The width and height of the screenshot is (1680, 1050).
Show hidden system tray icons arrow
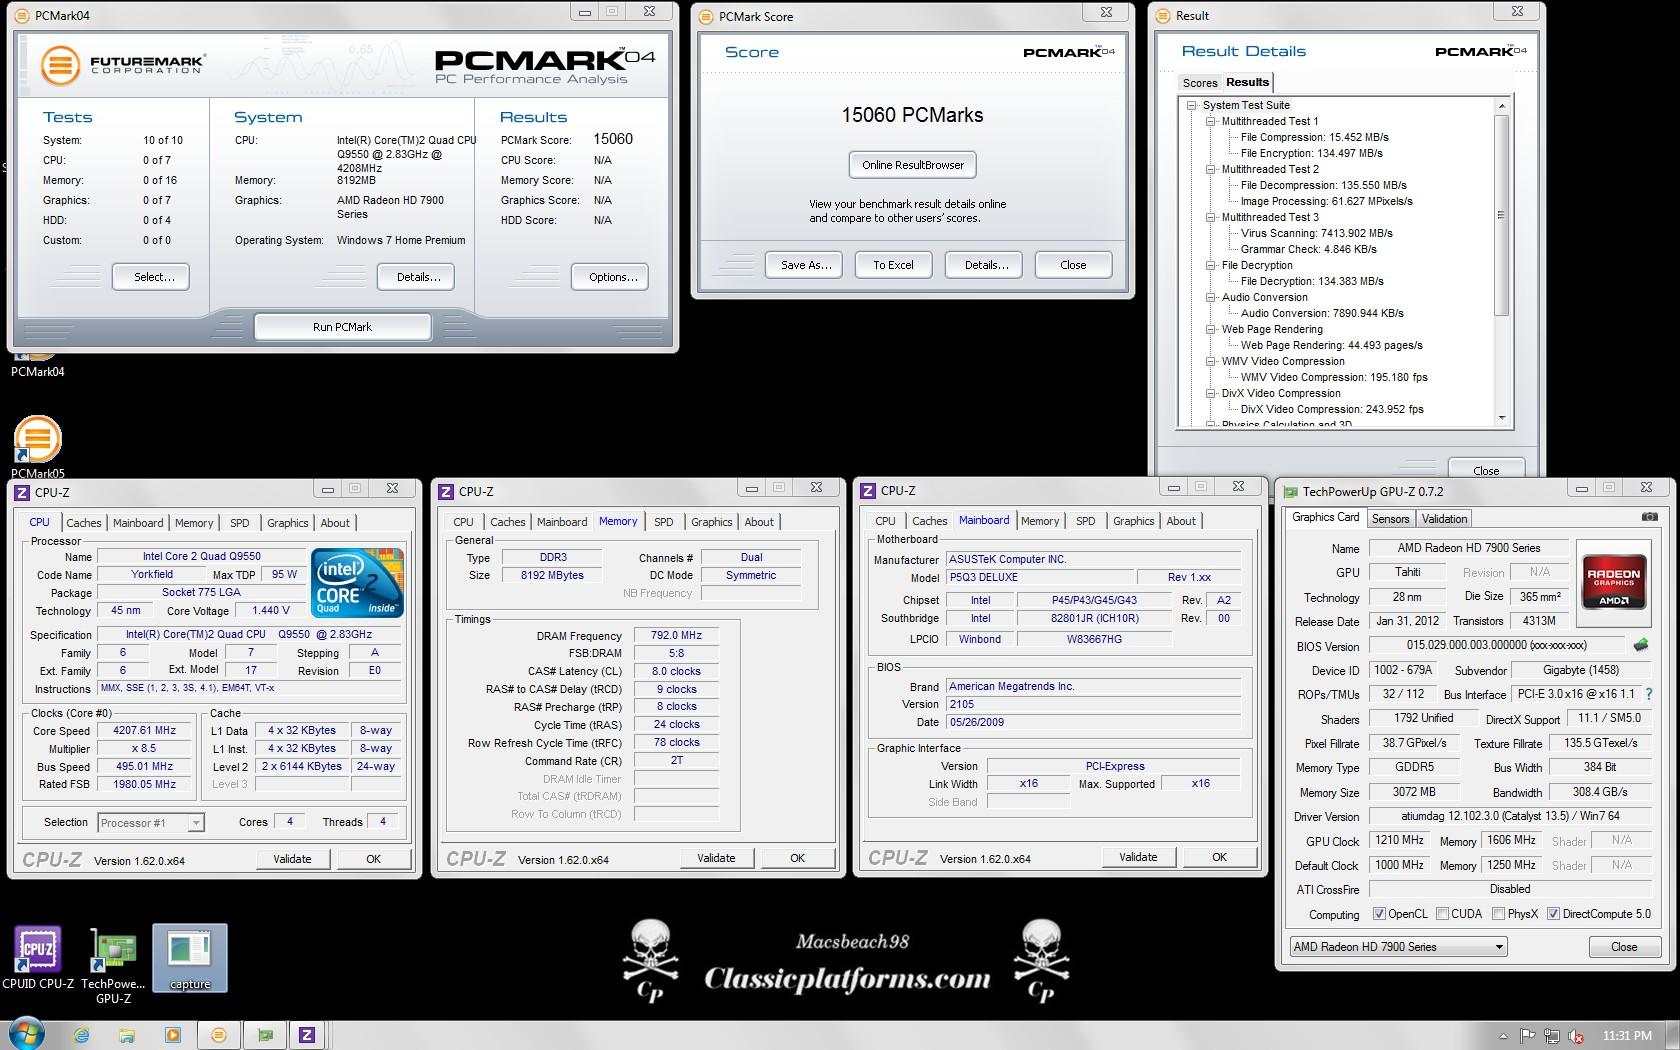pyautogui.click(x=1503, y=1036)
